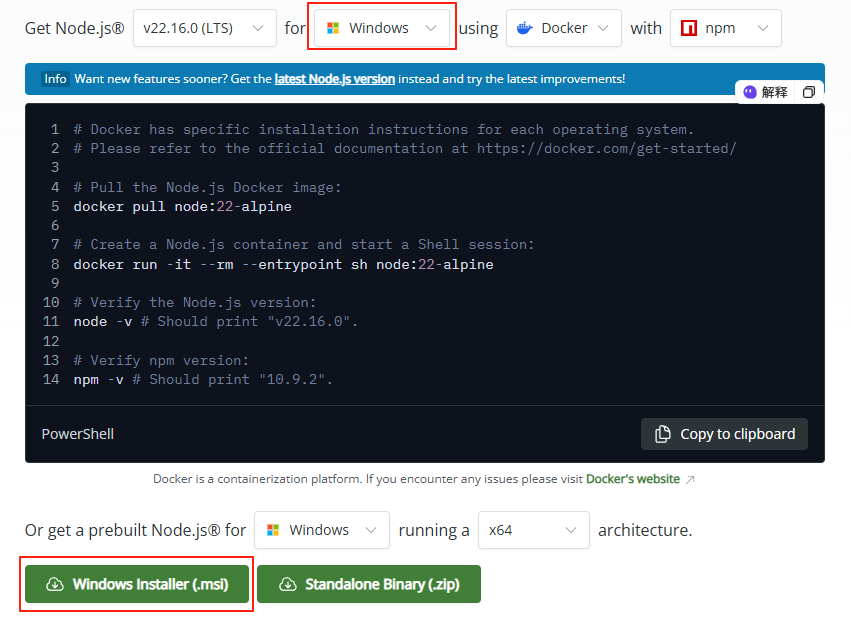Click the docker.com/get-started URL comment line

[405, 148]
